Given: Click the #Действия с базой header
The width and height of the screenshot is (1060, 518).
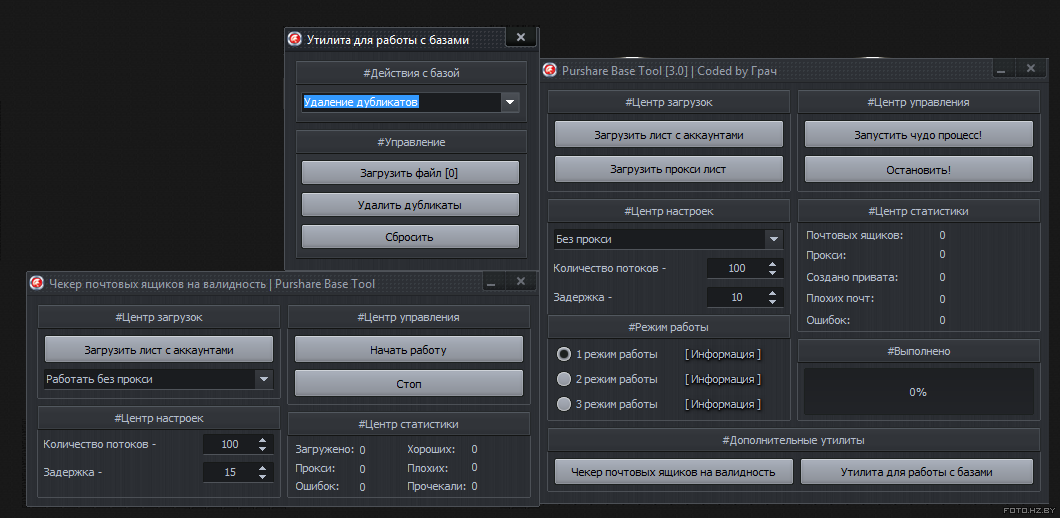Looking at the screenshot, I should [411, 73].
